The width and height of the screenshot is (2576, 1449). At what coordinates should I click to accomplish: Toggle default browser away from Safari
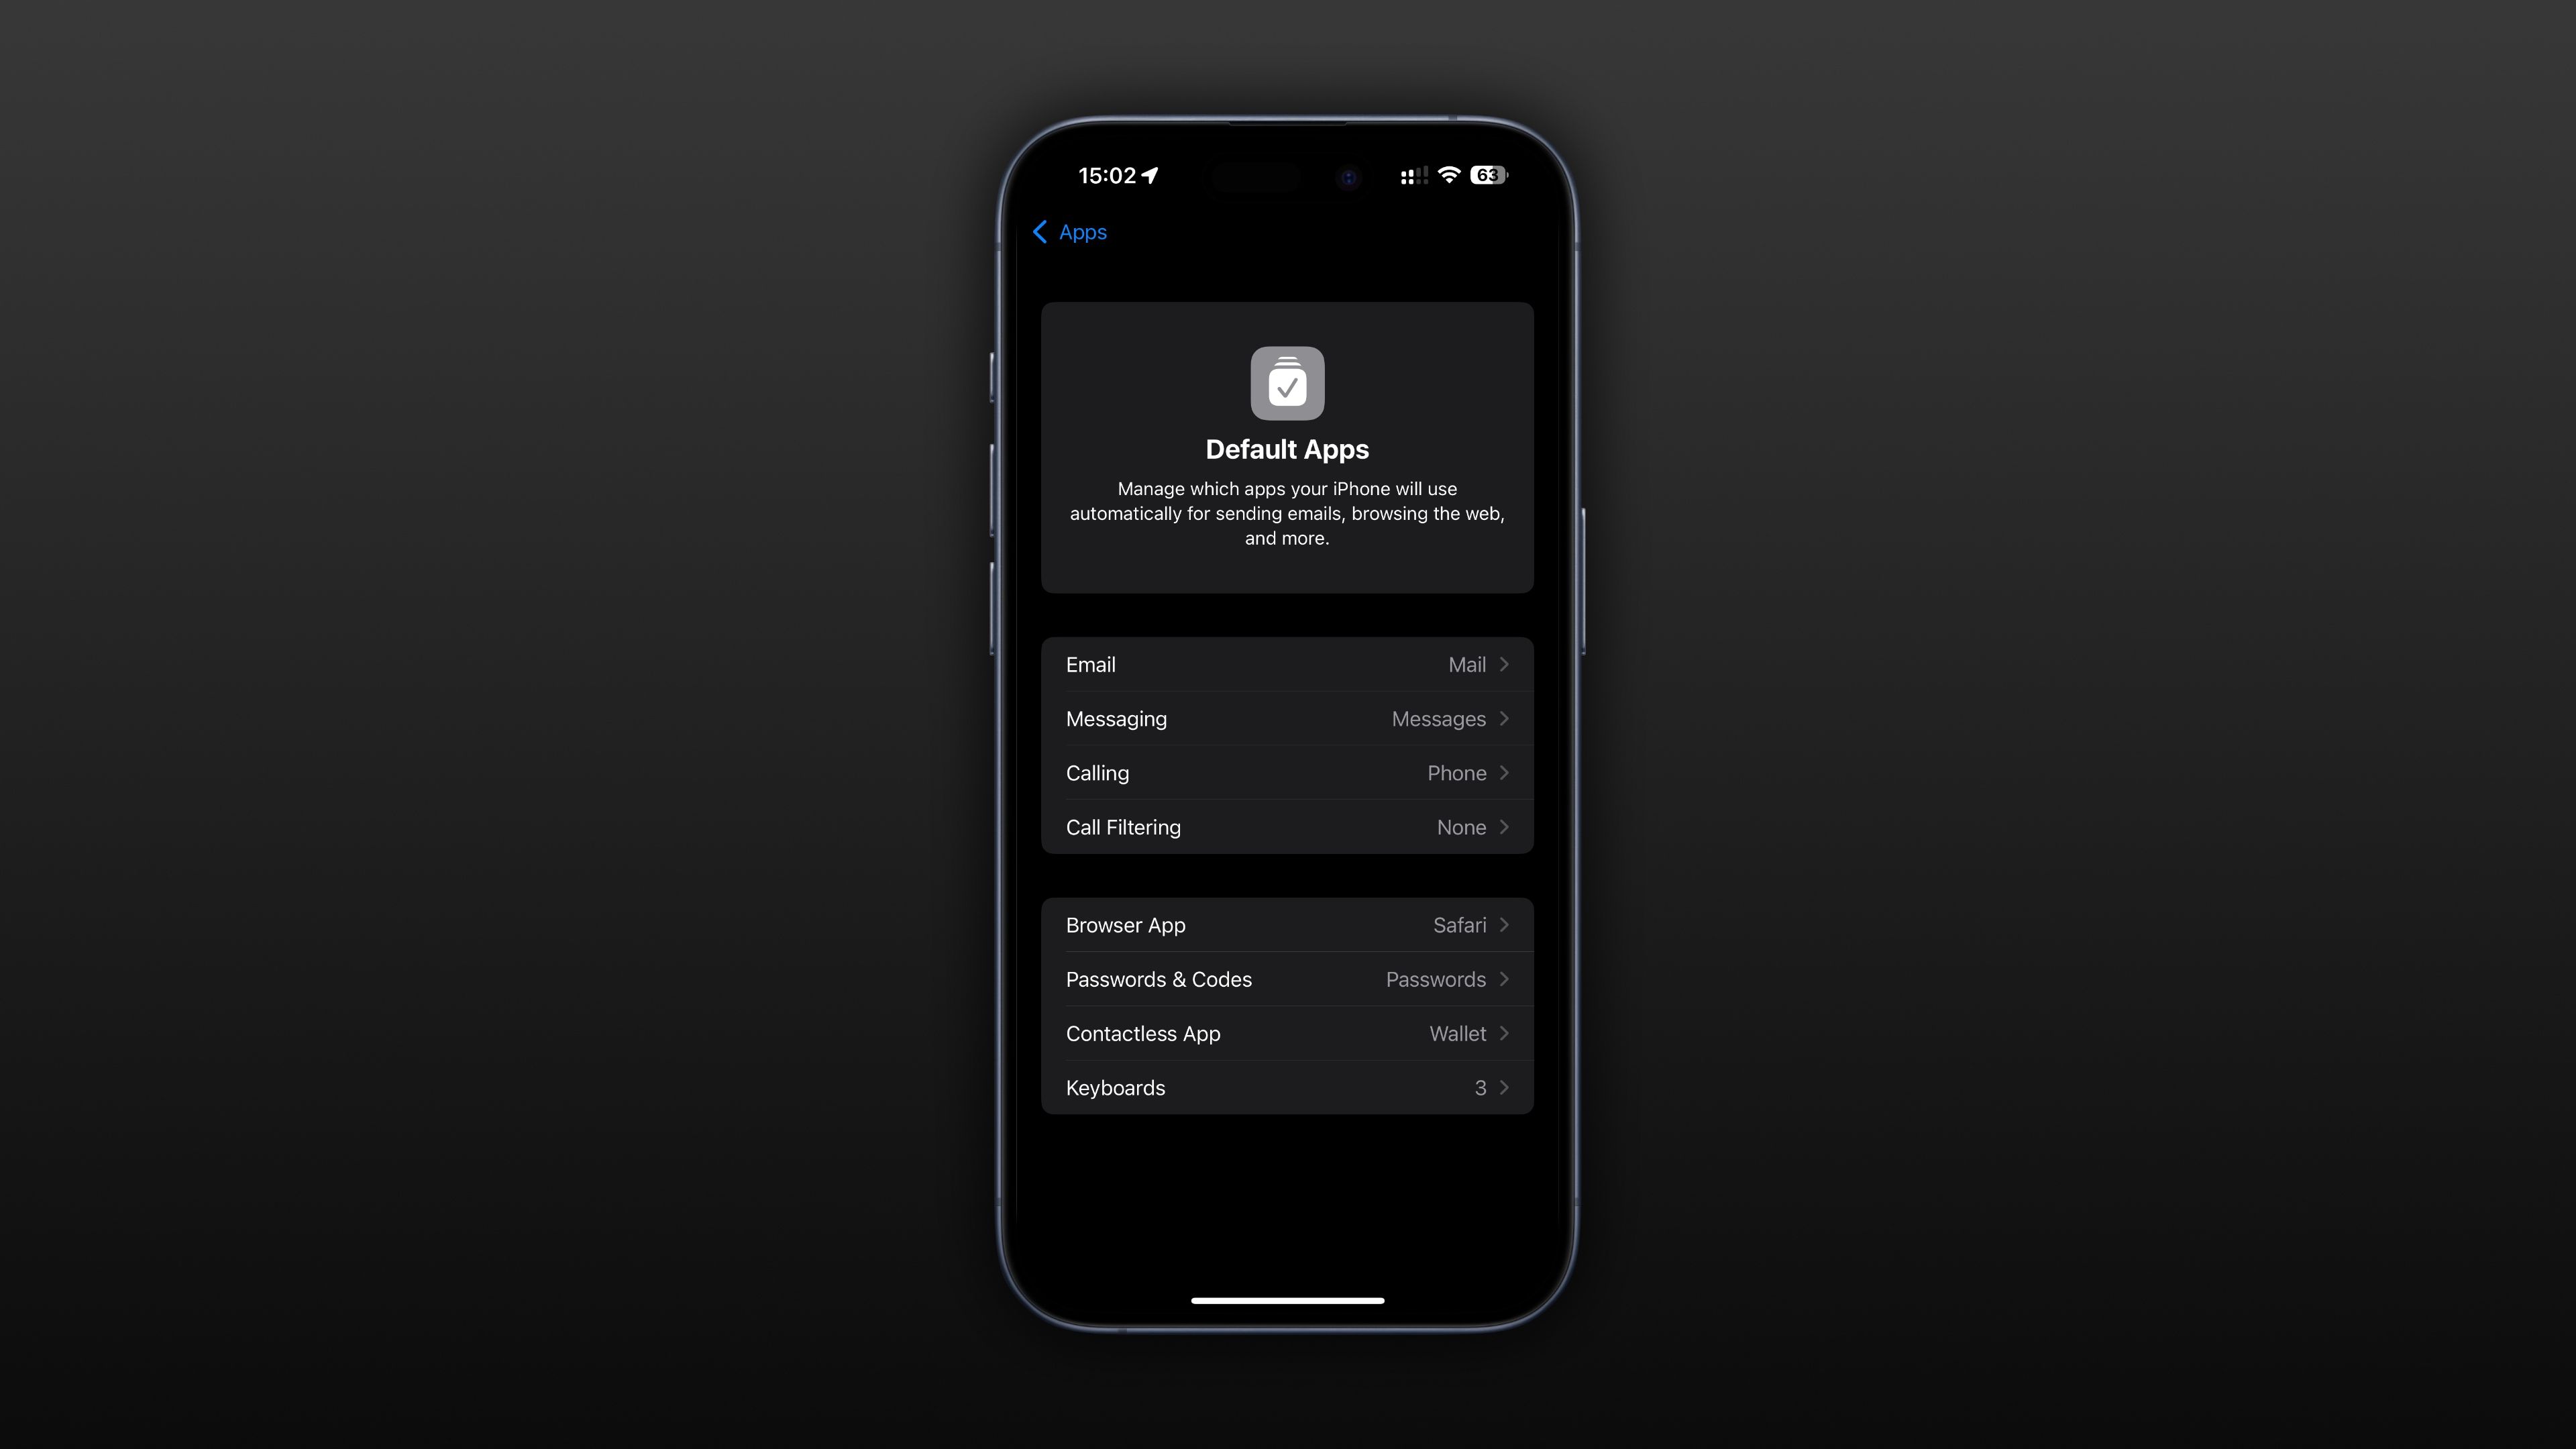pos(1288,925)
